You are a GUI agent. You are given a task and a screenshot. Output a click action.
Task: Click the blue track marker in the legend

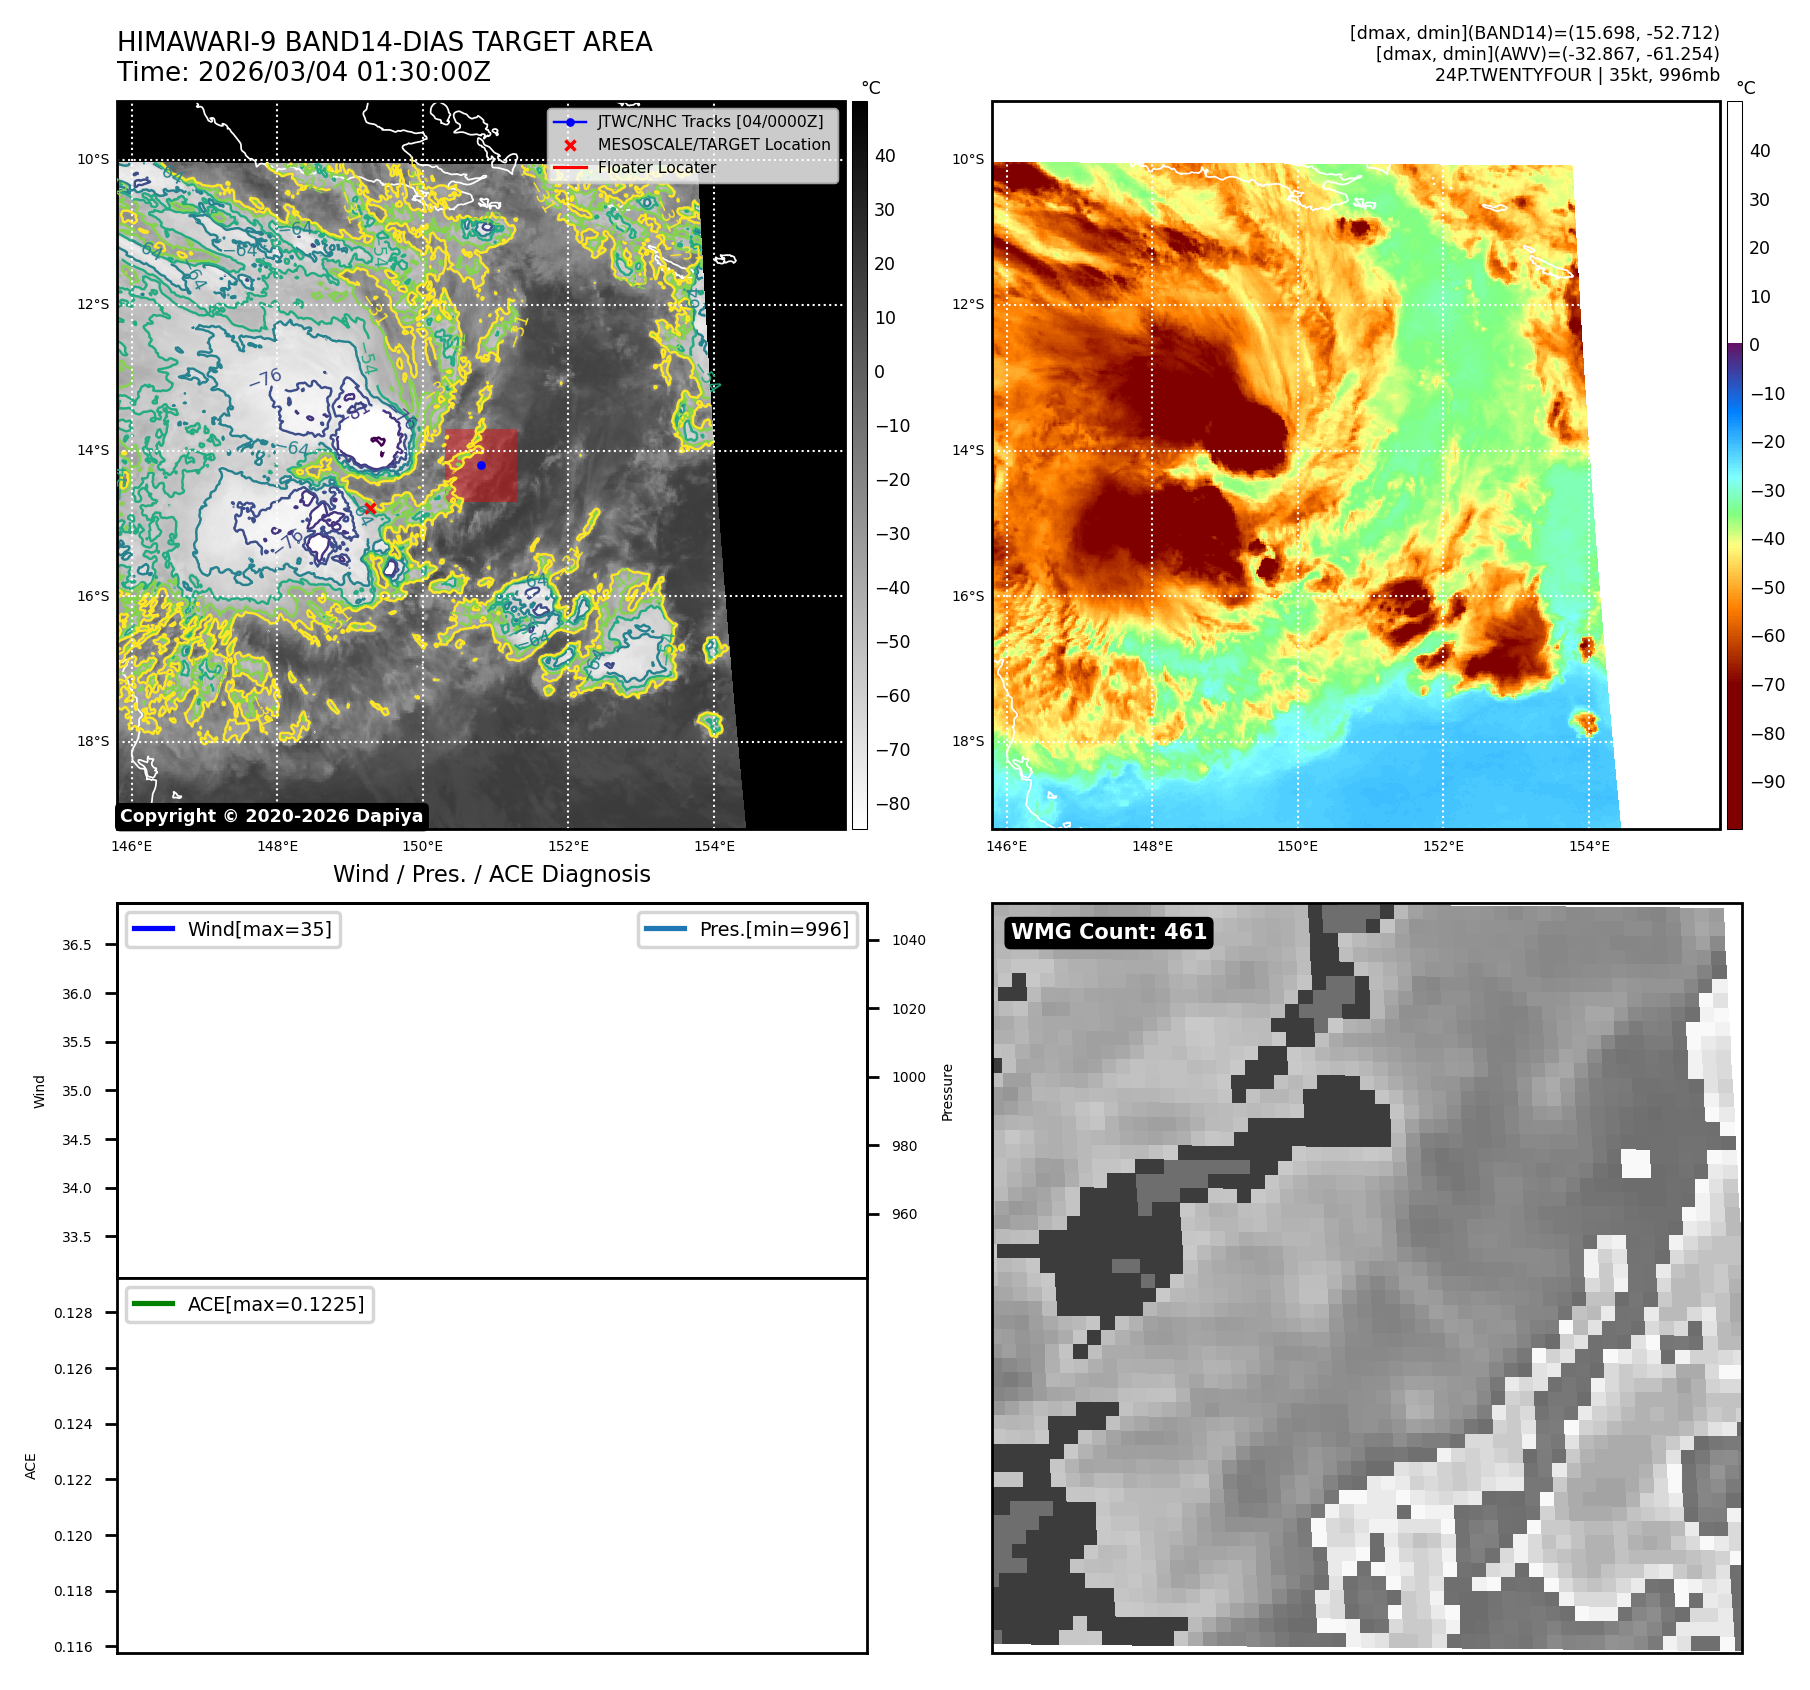point(570,122)
